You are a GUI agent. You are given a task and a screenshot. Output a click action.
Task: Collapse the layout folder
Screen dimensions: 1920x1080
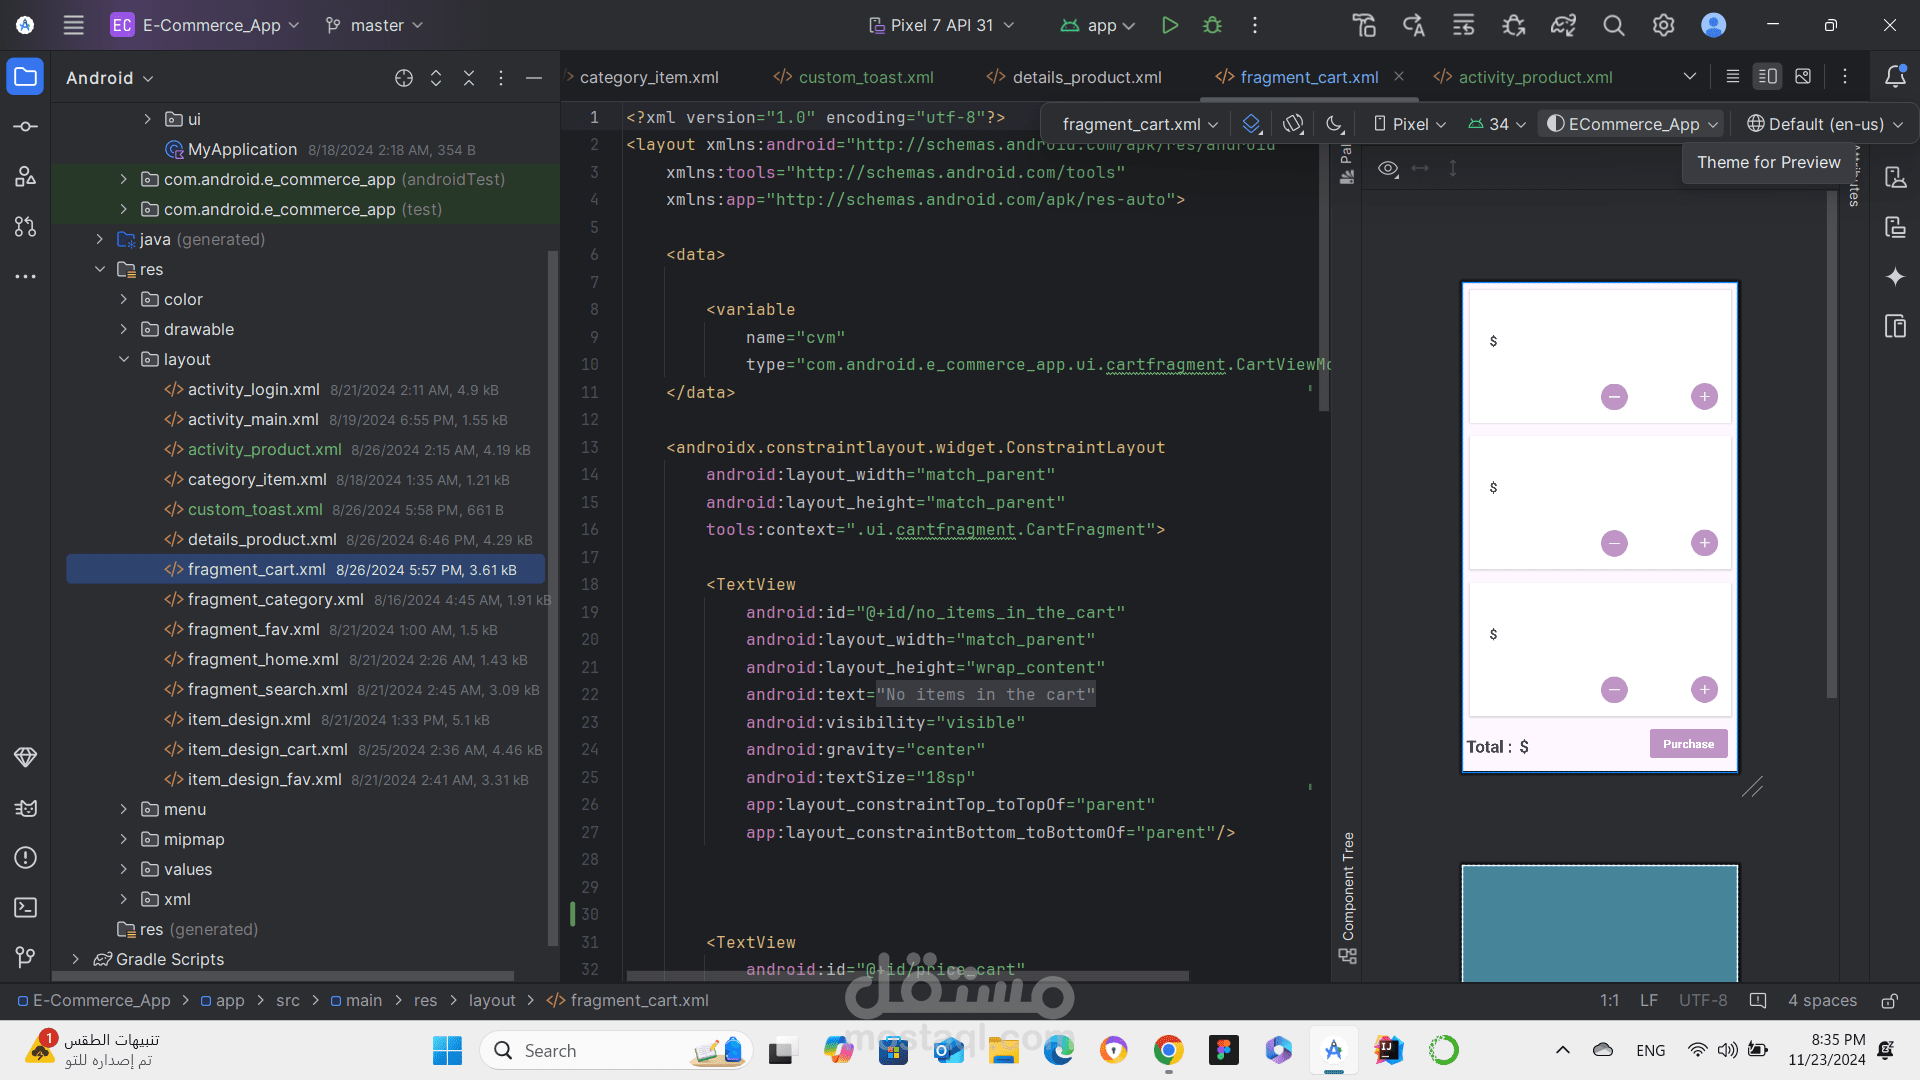coord(123,359)
